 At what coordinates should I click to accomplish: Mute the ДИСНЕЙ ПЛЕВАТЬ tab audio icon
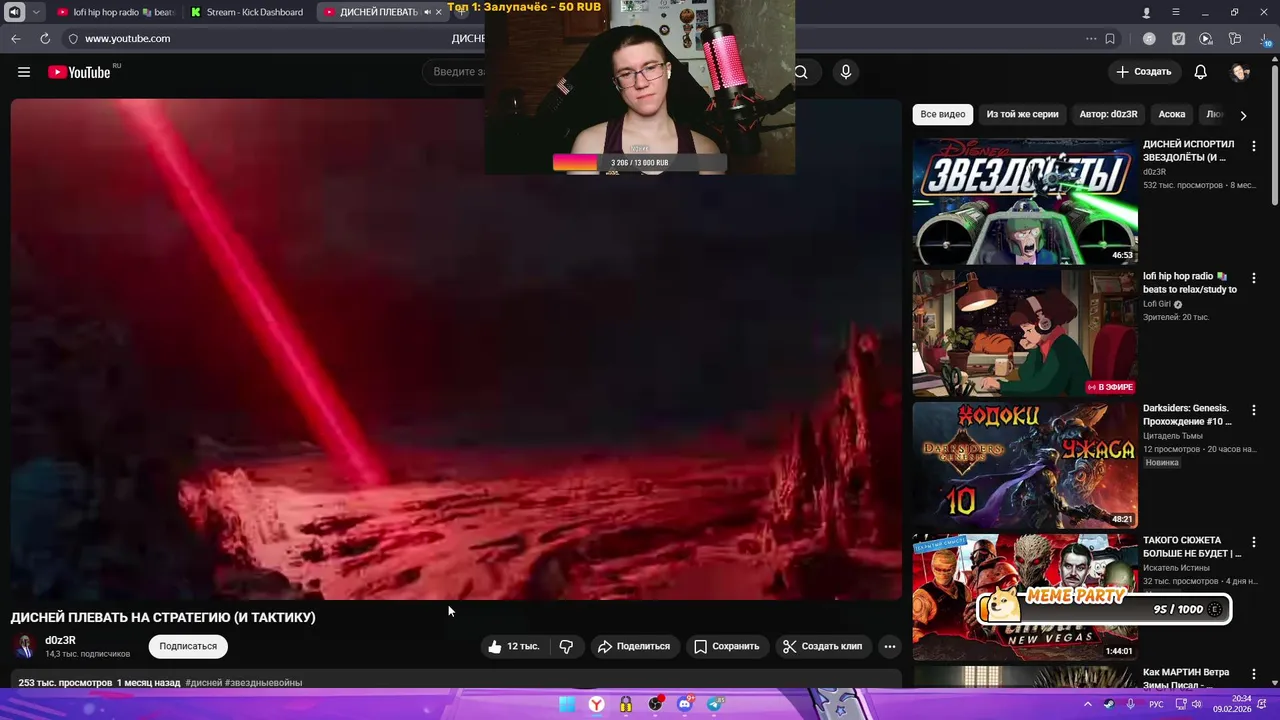pyautogui.click(x=427, y=12)
